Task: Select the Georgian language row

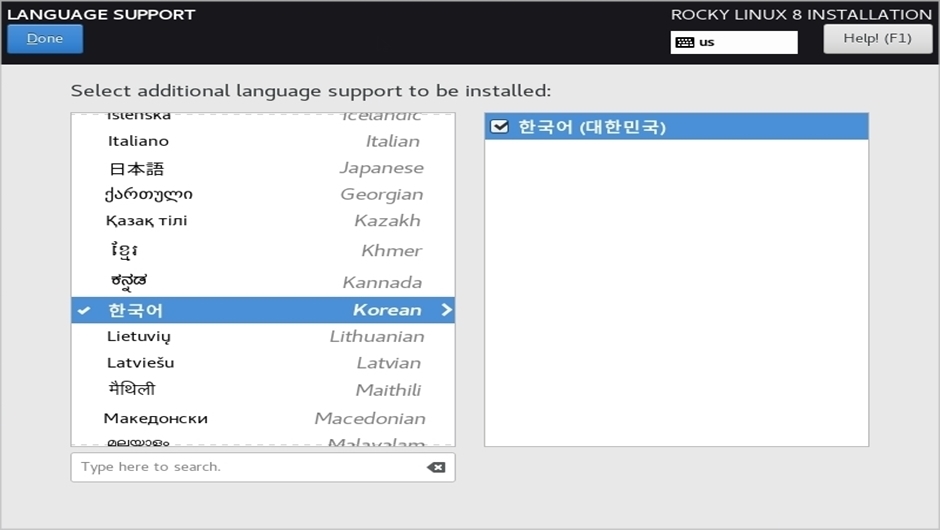Action: pos(263,194)
